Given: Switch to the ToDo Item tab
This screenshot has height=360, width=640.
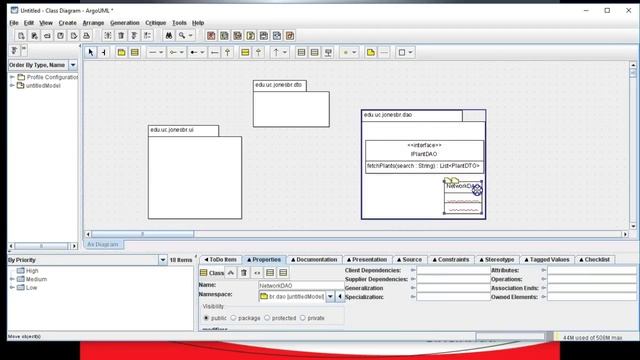Looking at the screenshot, I should click(220, 260).
